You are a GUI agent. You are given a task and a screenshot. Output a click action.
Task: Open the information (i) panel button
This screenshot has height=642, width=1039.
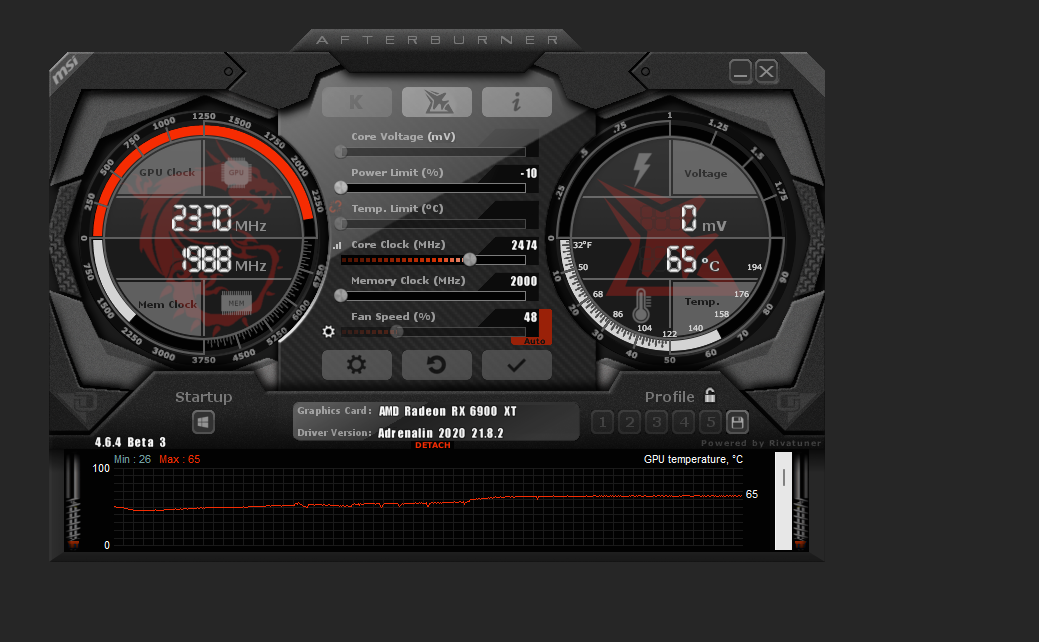517,102
